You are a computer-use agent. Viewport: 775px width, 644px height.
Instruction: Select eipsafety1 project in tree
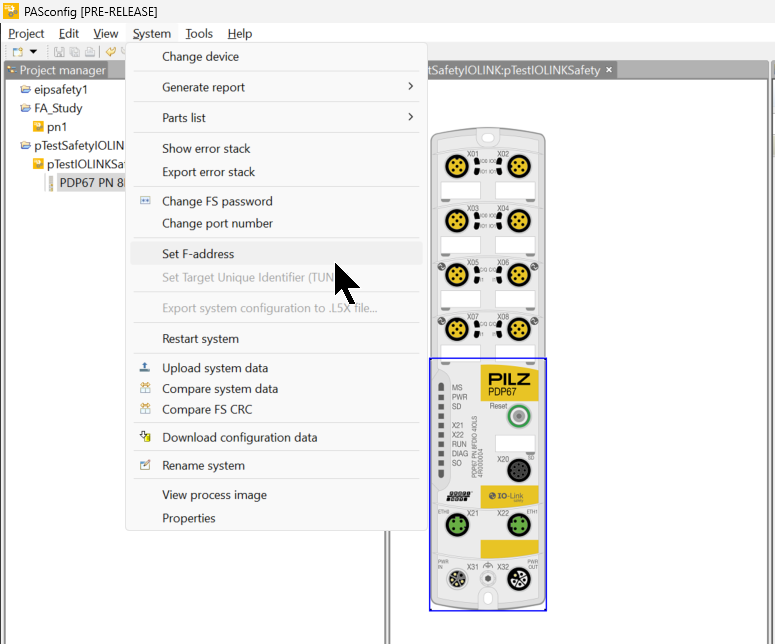click(x=61, y=89)
